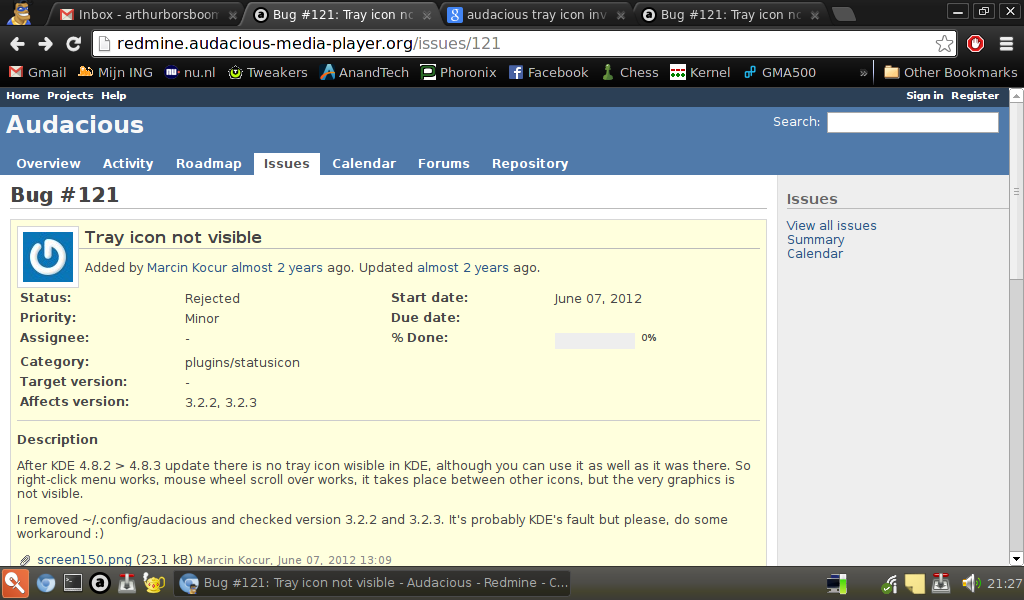
Task: Open the Other Bookmarks folder
Action: pyautogui.click(x=950, y=72)
